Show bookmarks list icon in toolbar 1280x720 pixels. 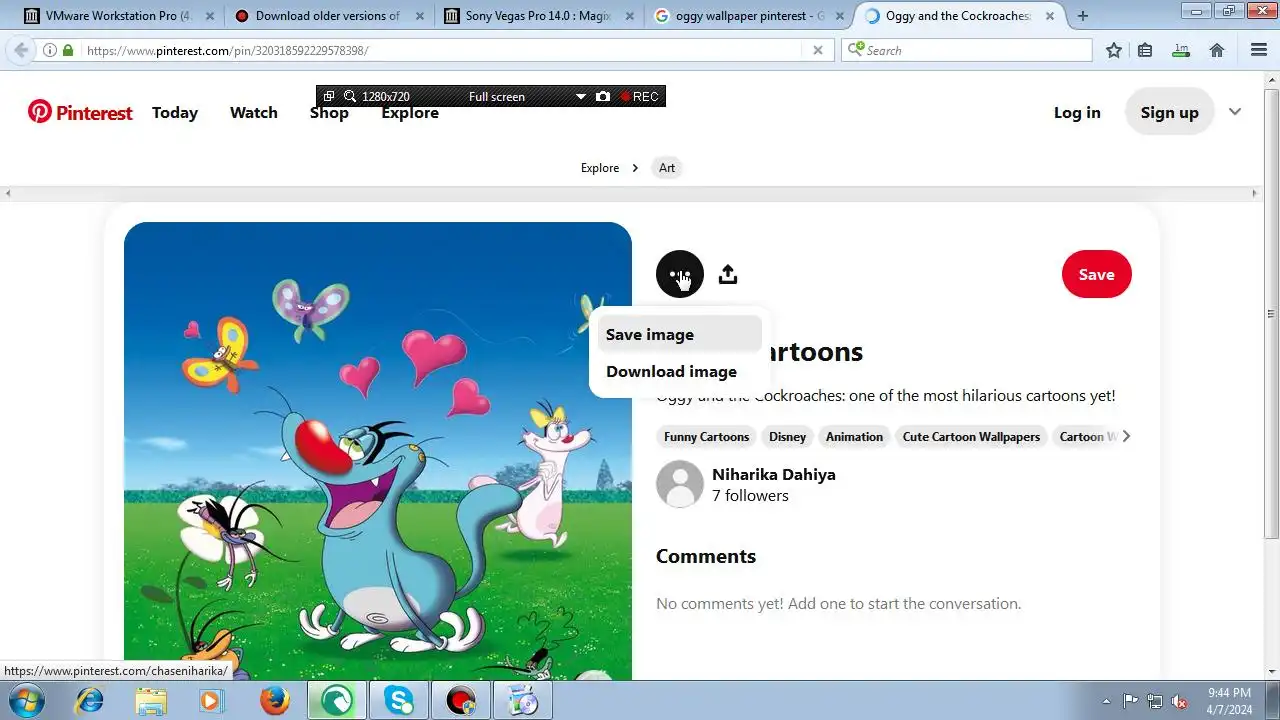tap(1146, 50)
